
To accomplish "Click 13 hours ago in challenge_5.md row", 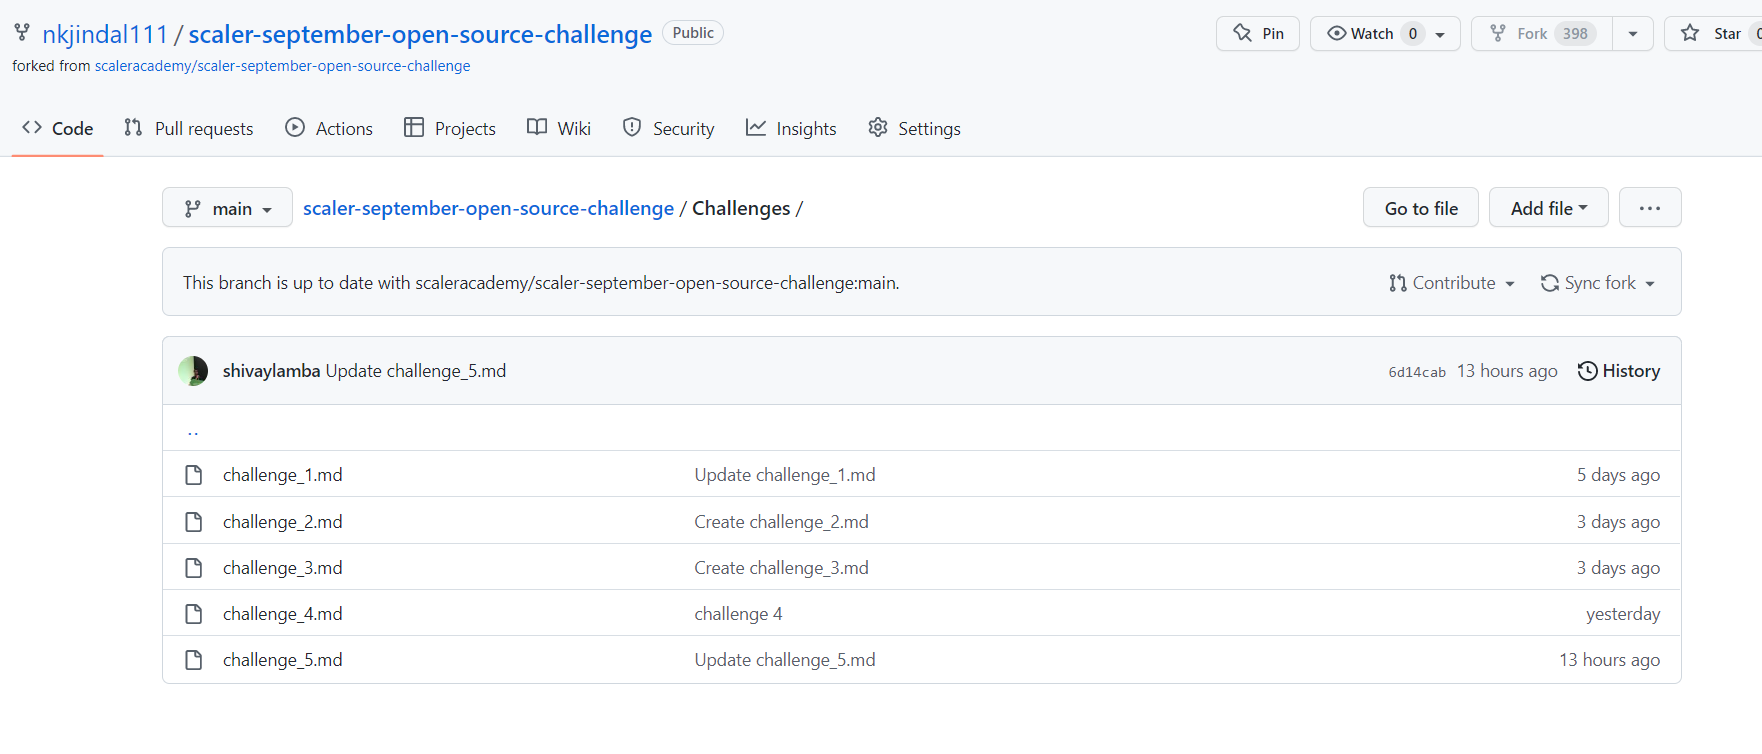I will [x=1610, y=660].
